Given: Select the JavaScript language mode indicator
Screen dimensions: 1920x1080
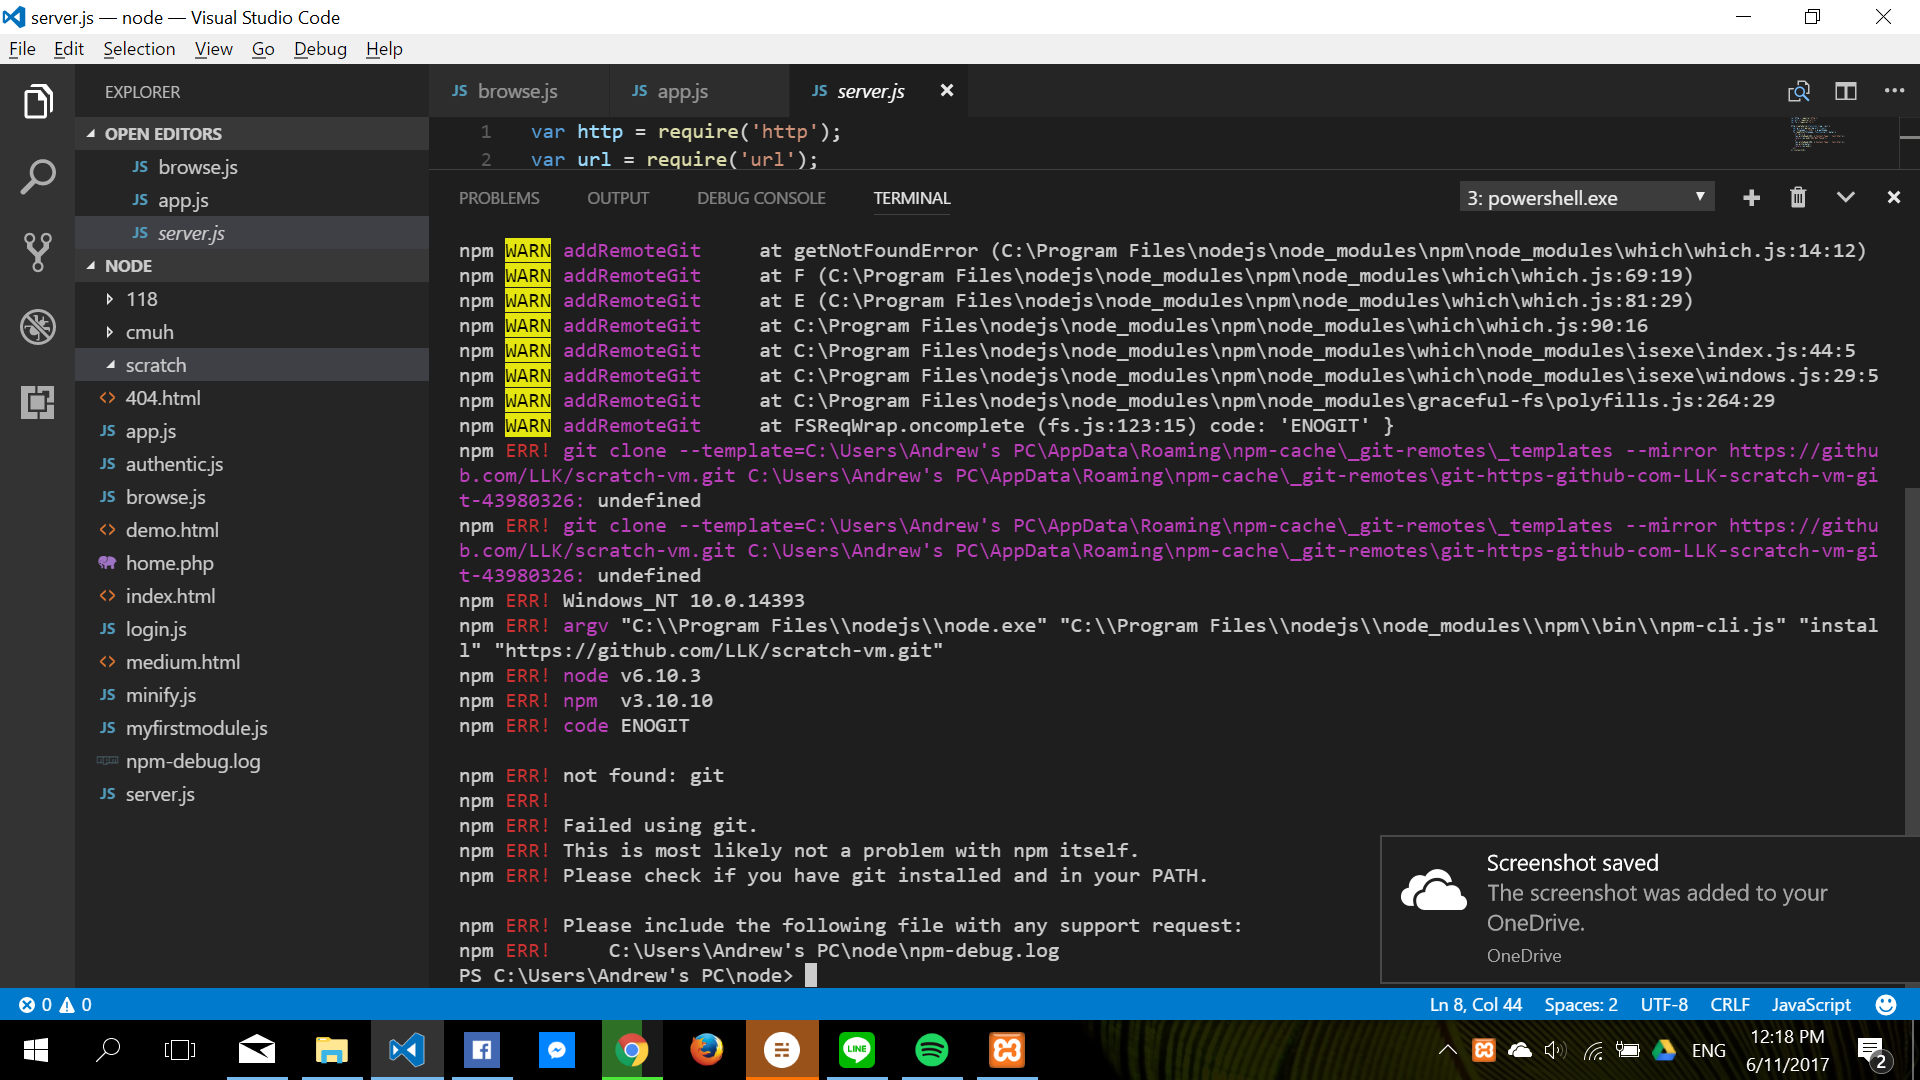Looking at the screenshot, I should tap(1809, 1004).
